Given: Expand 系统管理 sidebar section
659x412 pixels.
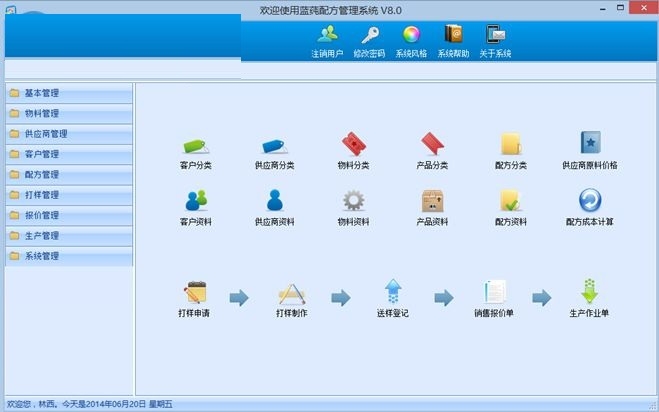Looking at the screenshot, I should point(69,256).
